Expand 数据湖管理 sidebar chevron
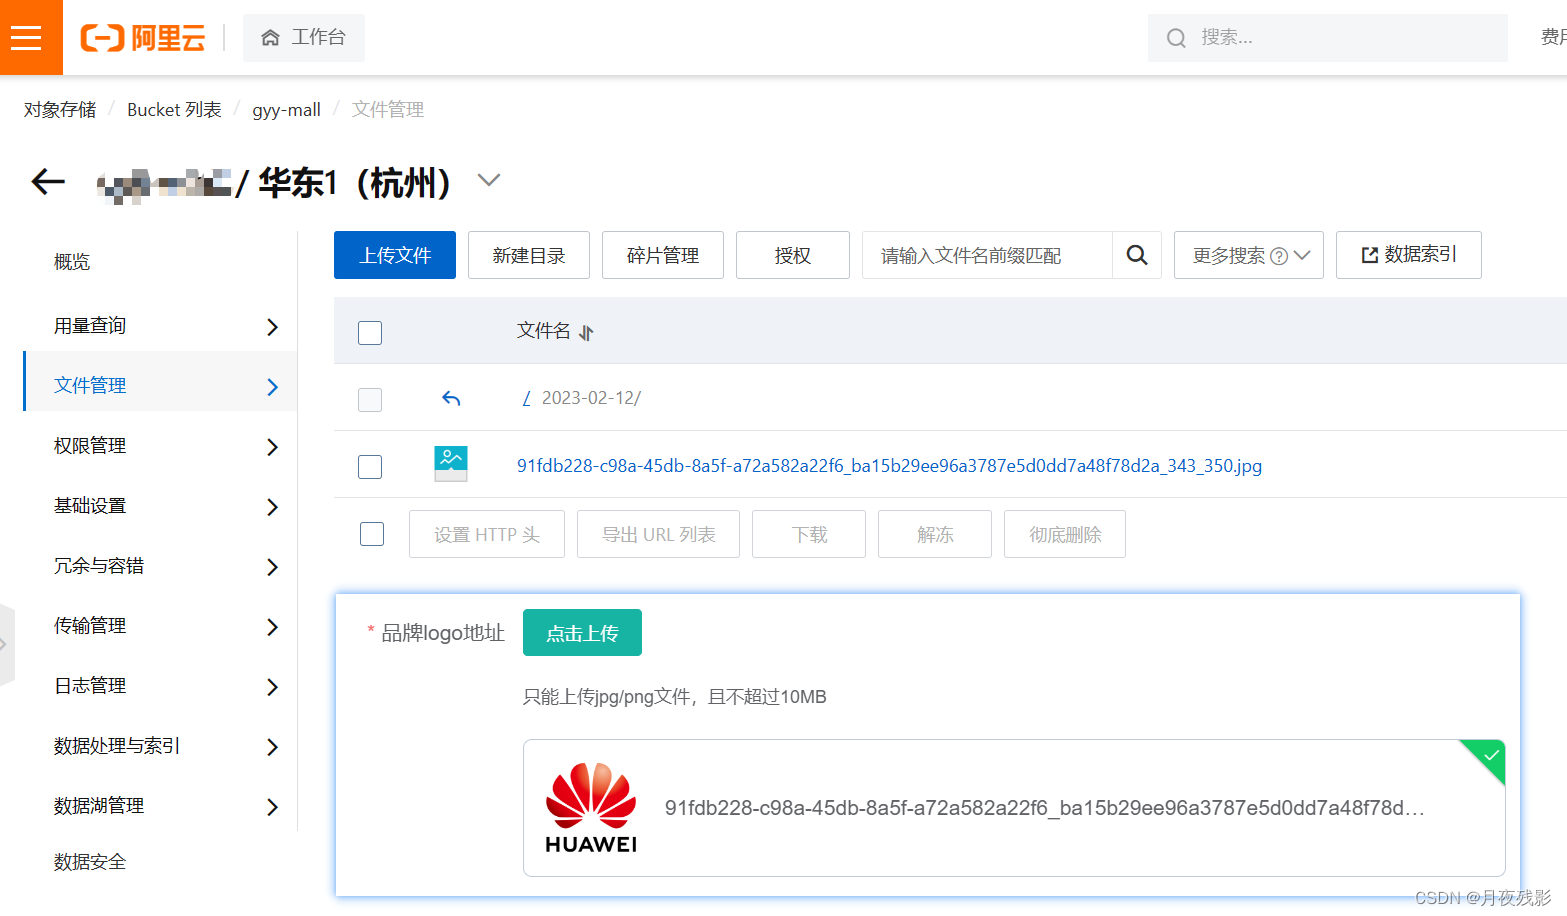This screenshot has width=1567, height=916. 272,807
